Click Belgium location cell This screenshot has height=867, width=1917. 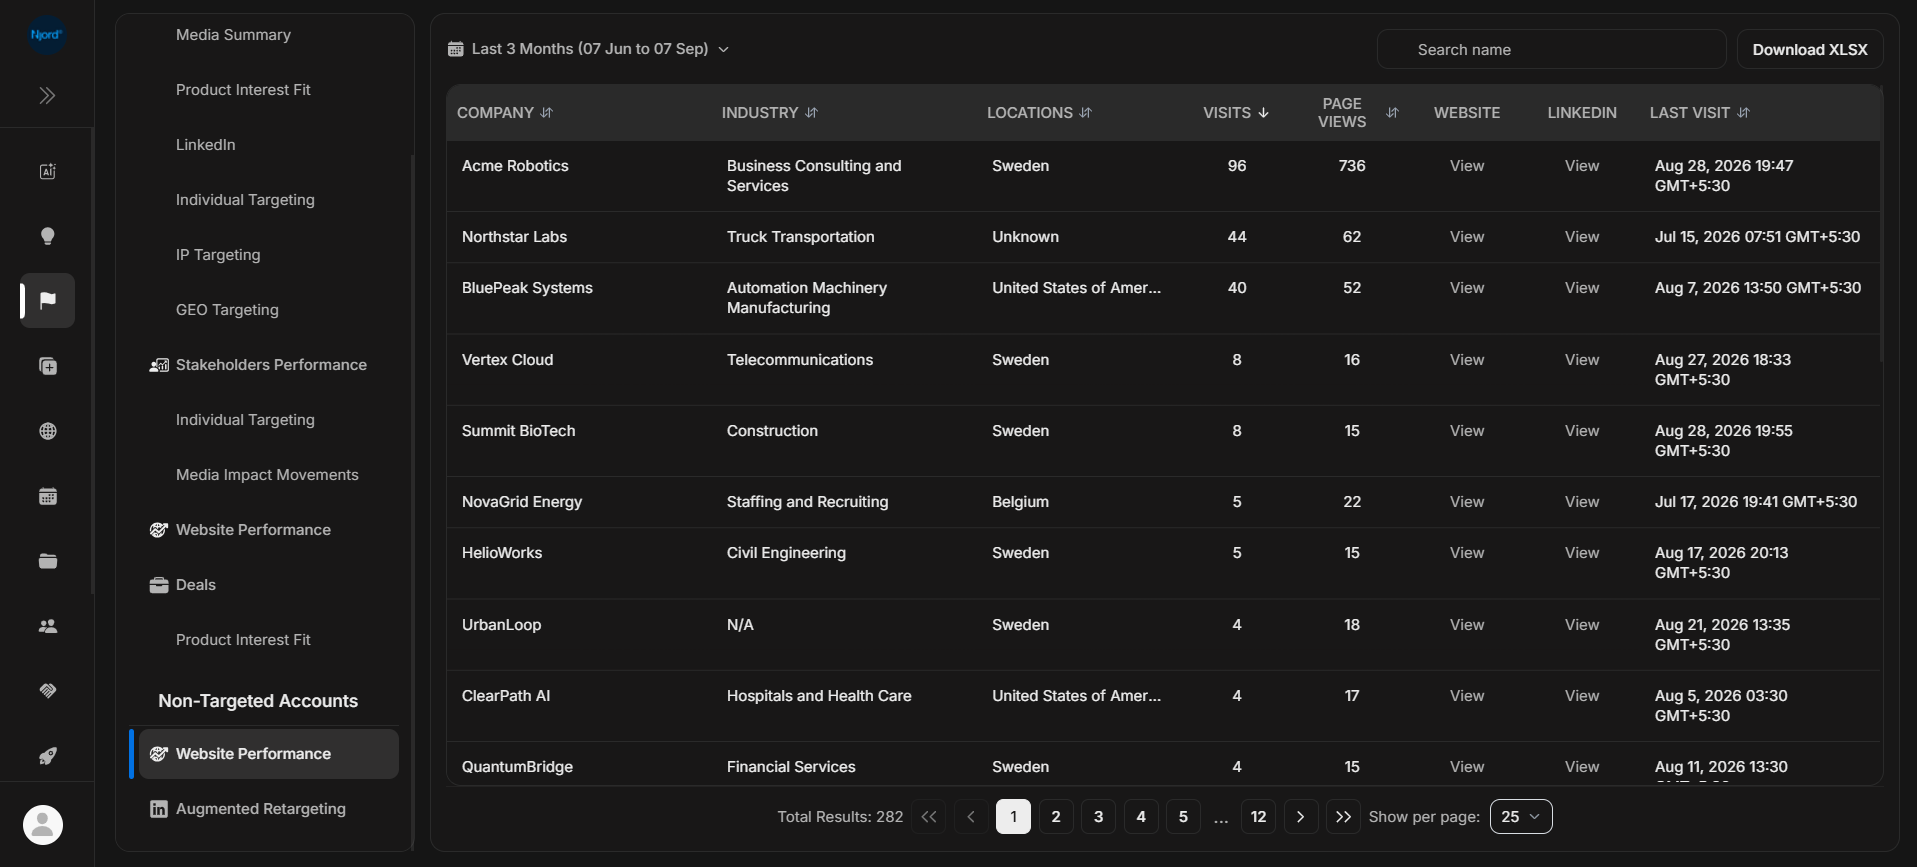click(x=1020, y=502)
